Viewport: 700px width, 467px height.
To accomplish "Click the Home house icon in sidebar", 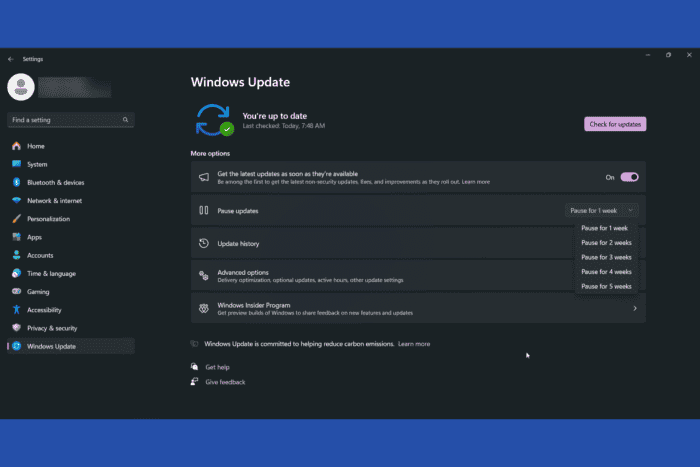I will point(17,146).
